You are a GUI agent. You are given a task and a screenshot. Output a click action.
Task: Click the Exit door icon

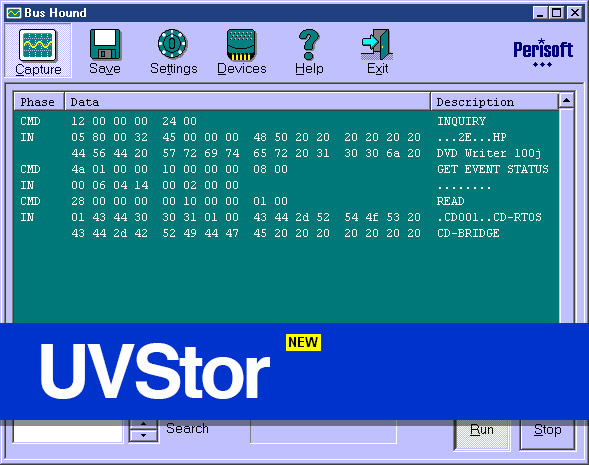coord(377,45)
